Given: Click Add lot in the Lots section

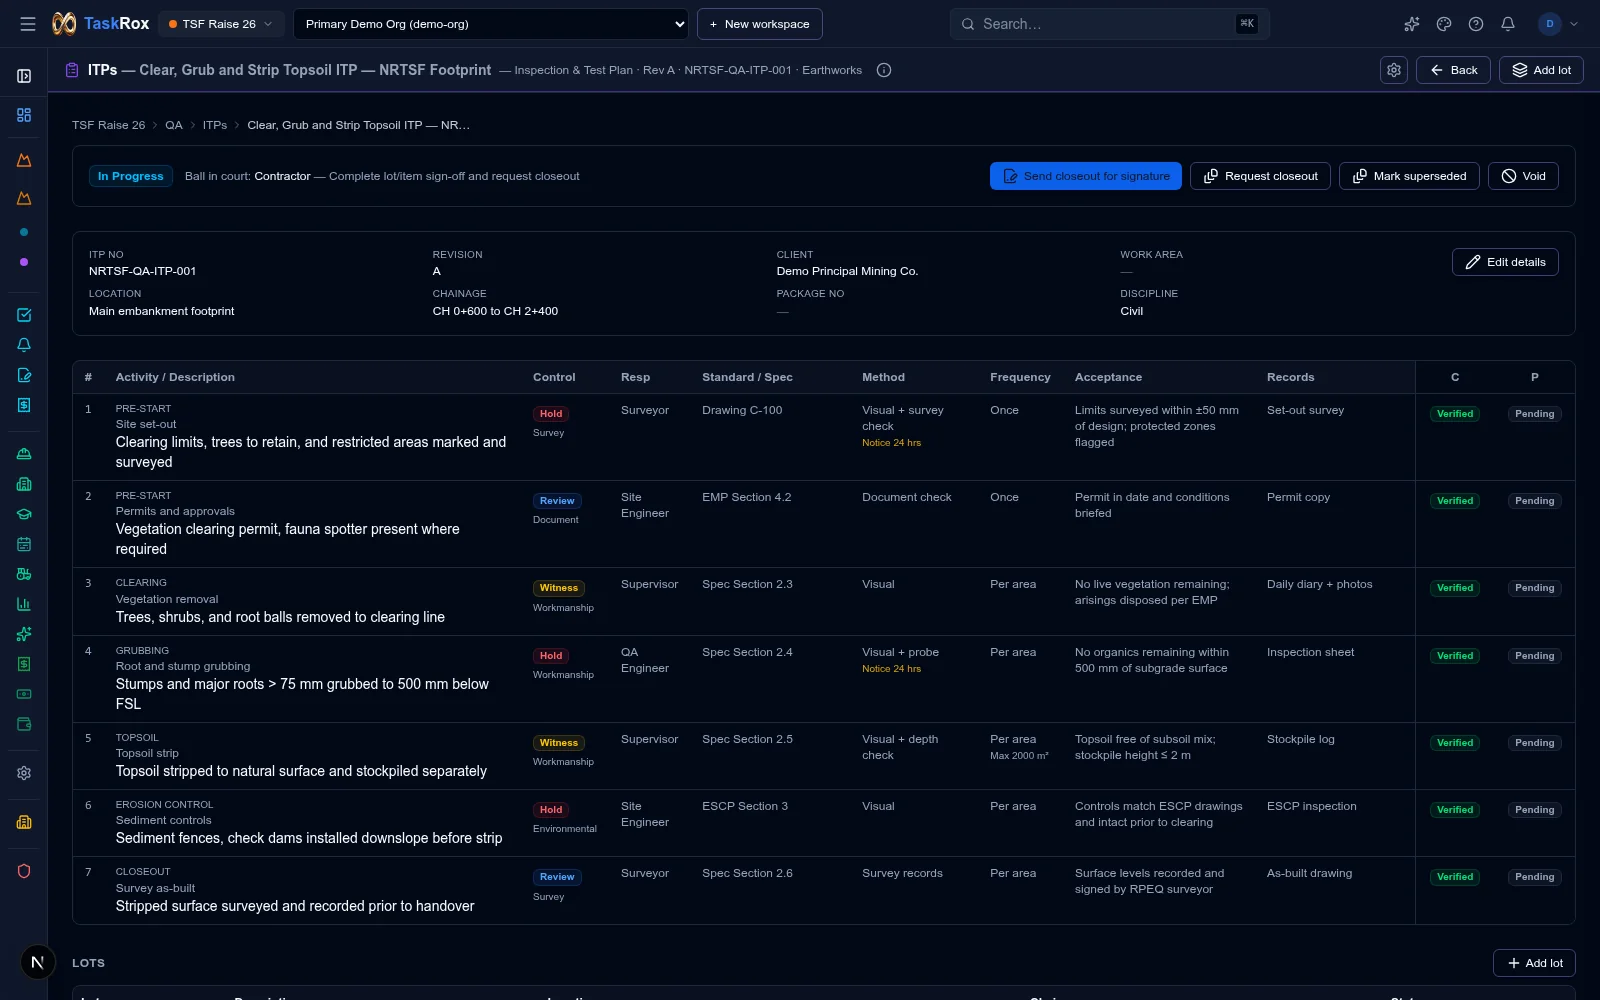Looking at the screenshot, I should point(1534,963).
